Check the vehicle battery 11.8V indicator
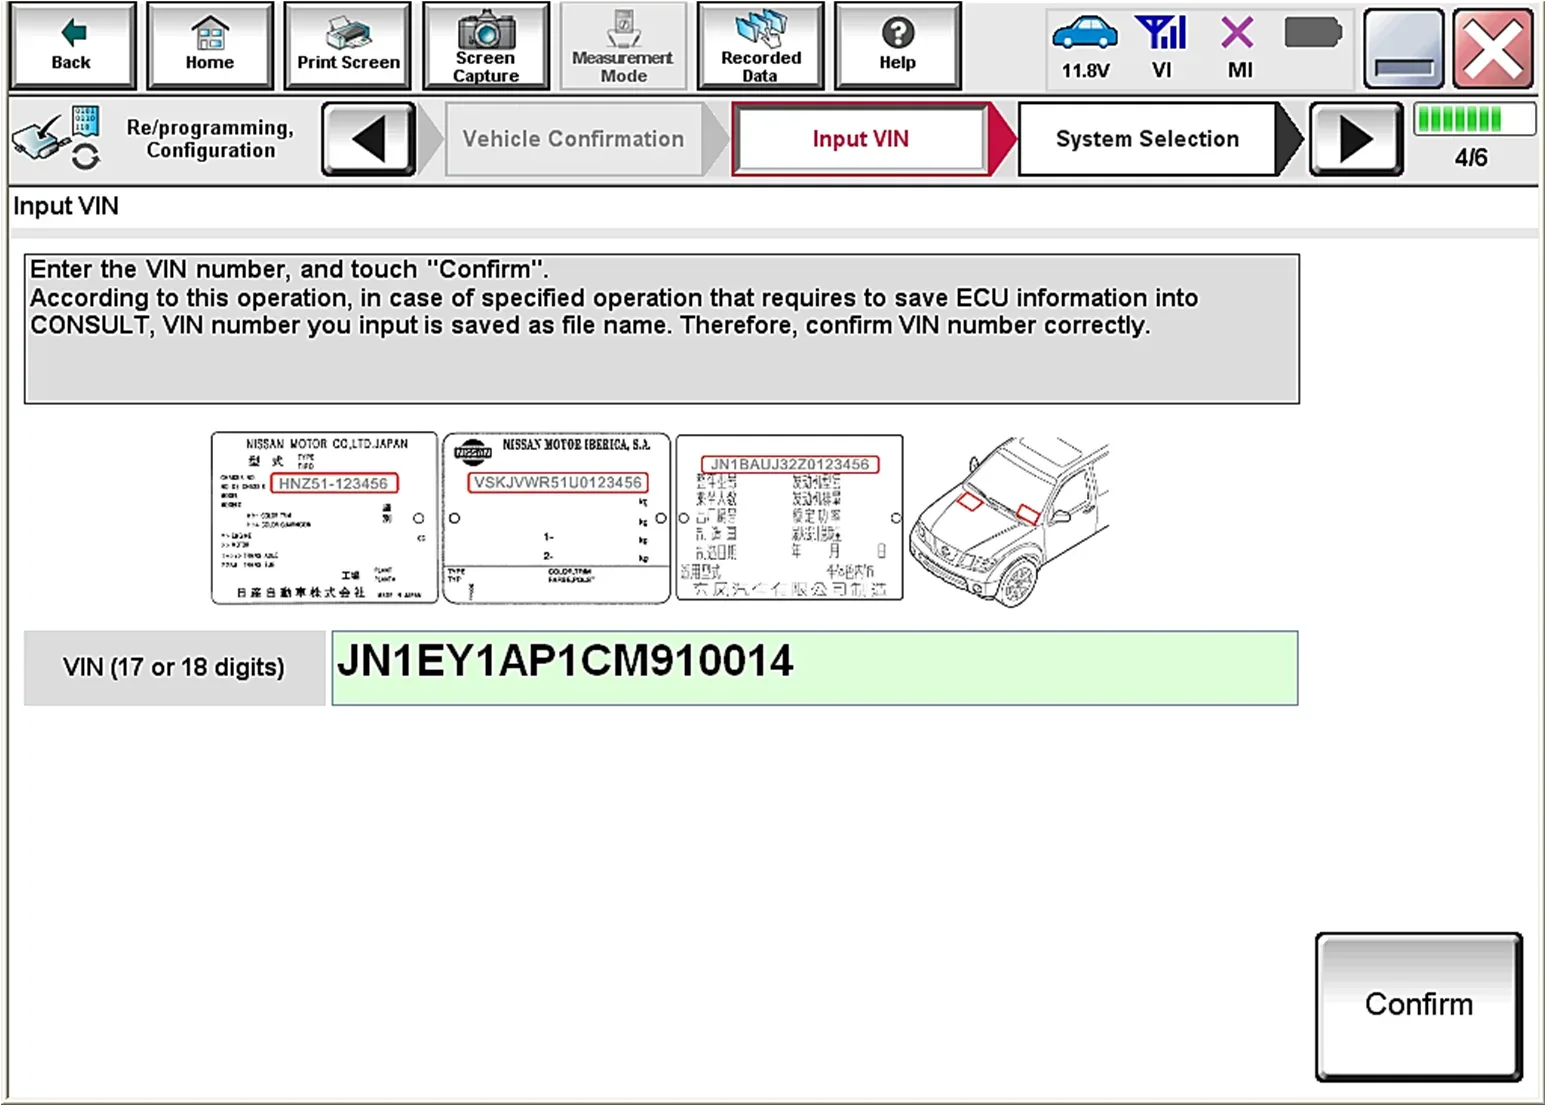This screenshot has width=1546, height=1106. click(1085, 47)
